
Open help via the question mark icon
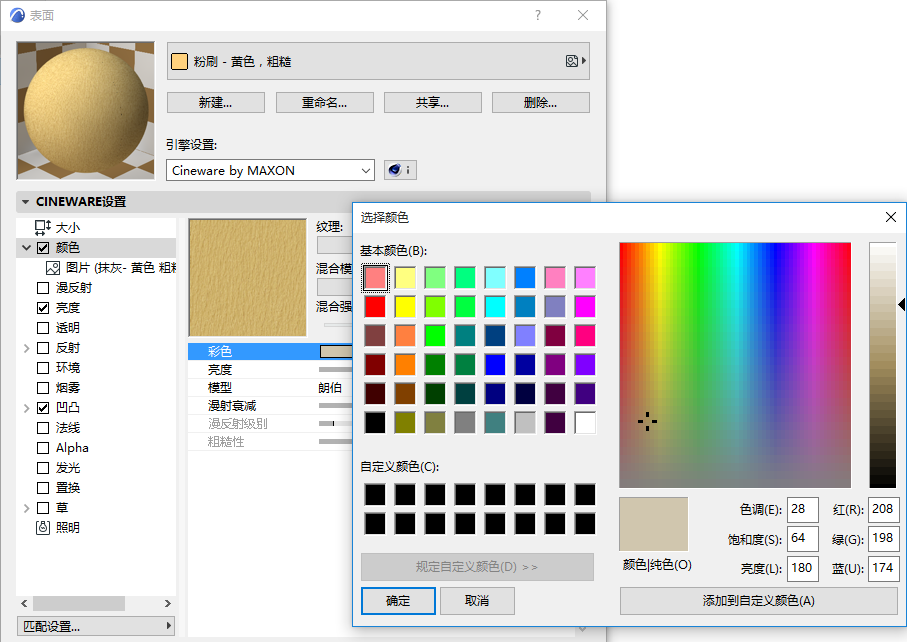[537, 15]
